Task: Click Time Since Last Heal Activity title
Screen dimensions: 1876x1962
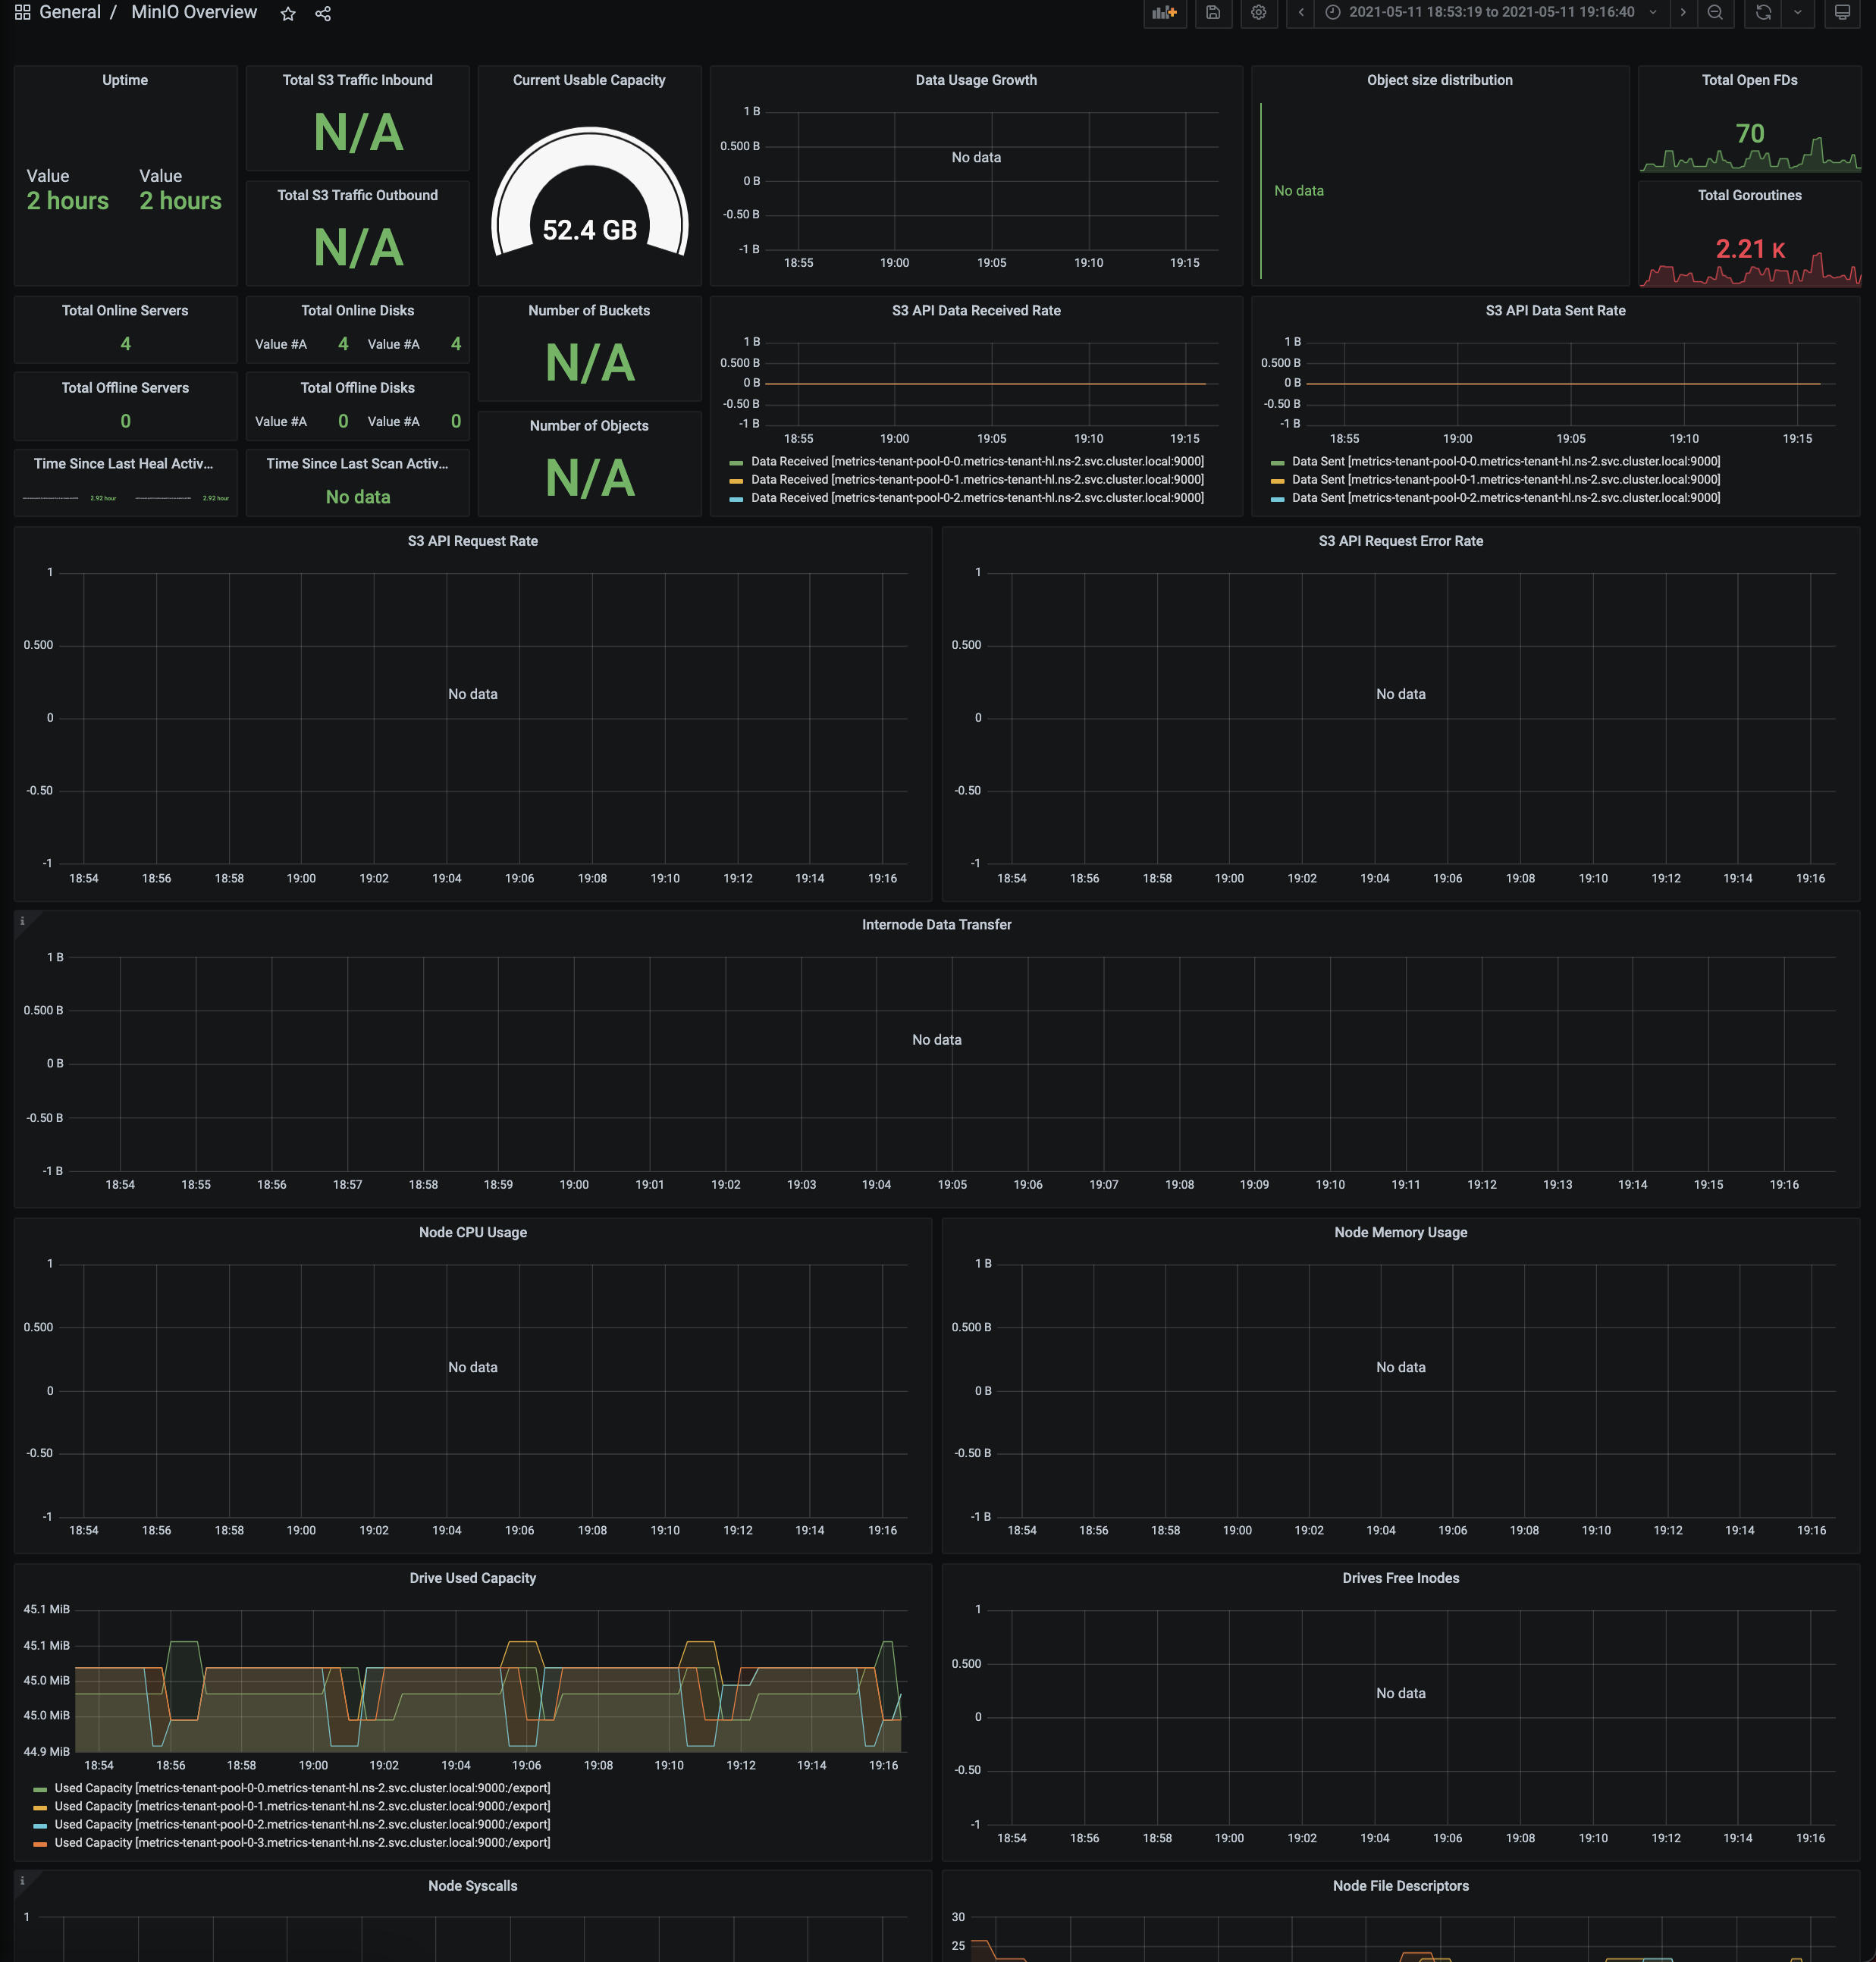Action: click(124, 464)
